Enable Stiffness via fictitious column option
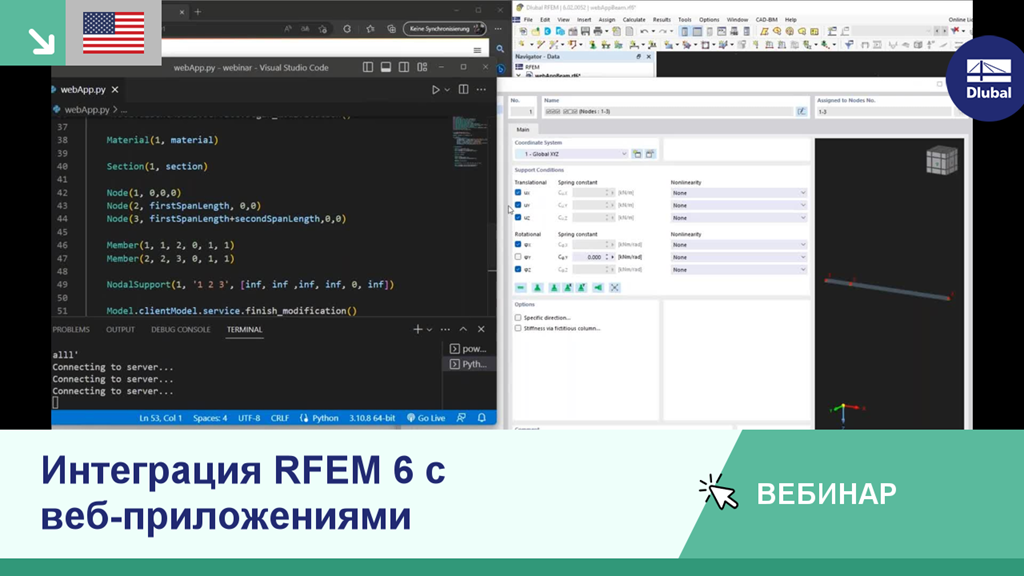 pos(518,328)
